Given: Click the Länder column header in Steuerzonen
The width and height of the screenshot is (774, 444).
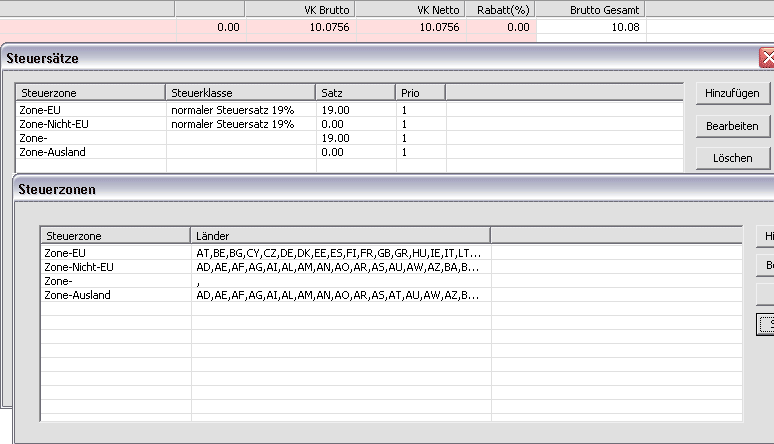Looking at the screenshot, I should point(340,235).
